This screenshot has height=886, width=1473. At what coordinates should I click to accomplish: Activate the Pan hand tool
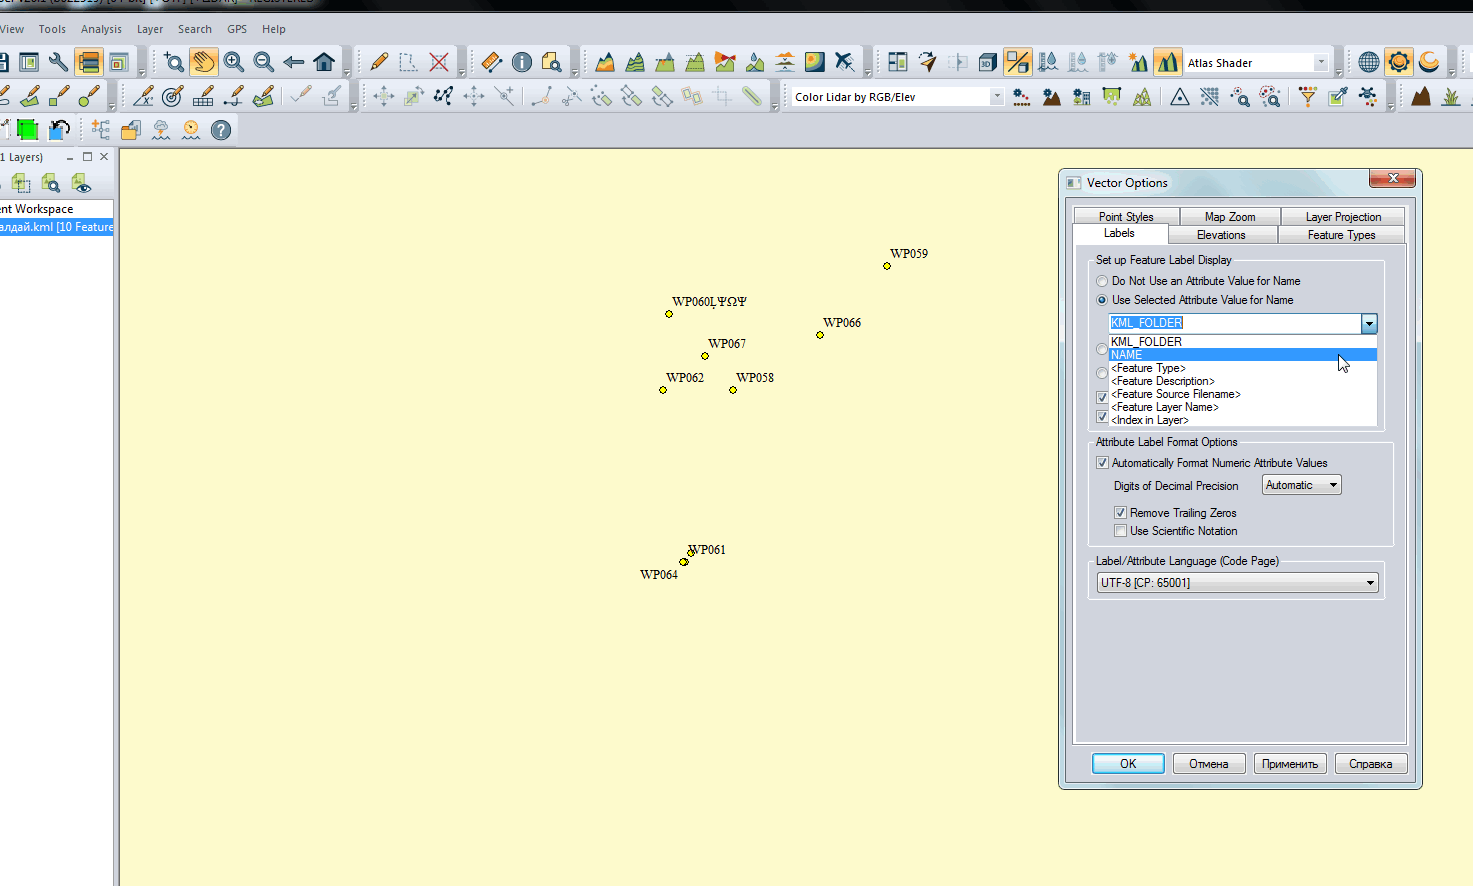(203, 62)
